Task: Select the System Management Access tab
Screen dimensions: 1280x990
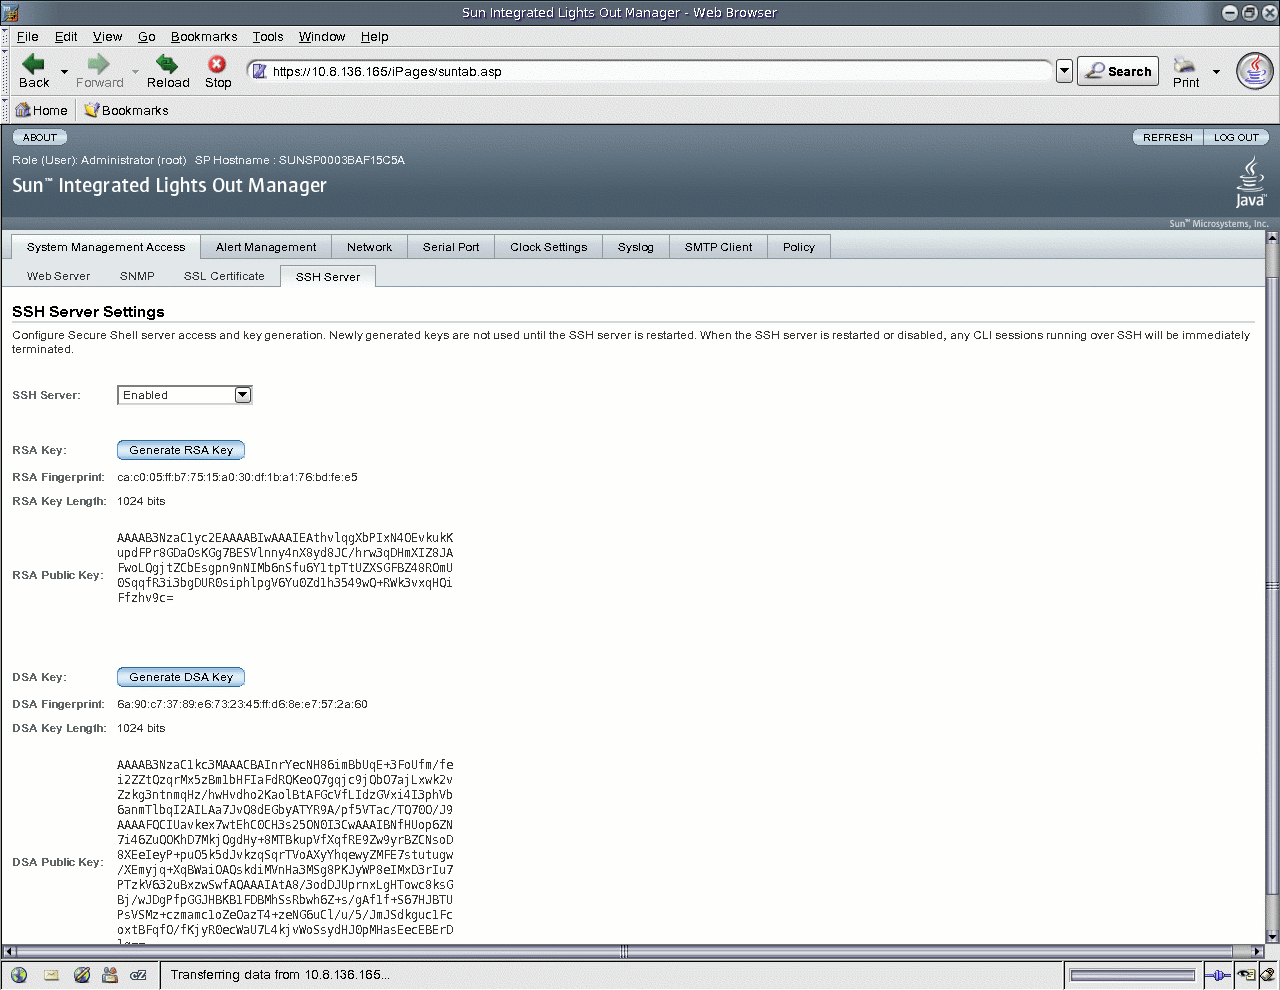Action: (x=106, y=247)
